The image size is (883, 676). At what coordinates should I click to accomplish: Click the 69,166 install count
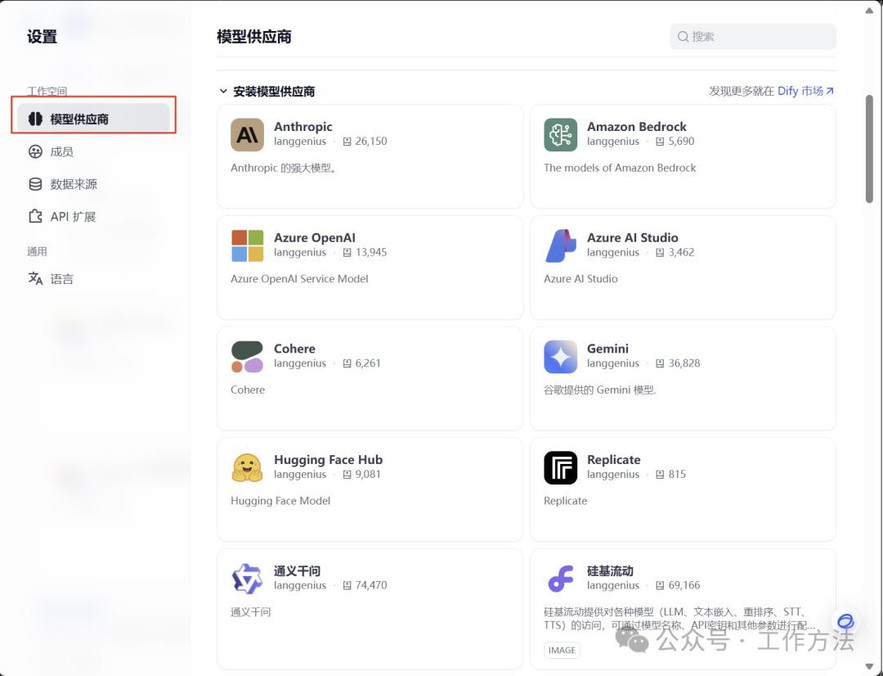pos(684,585)
